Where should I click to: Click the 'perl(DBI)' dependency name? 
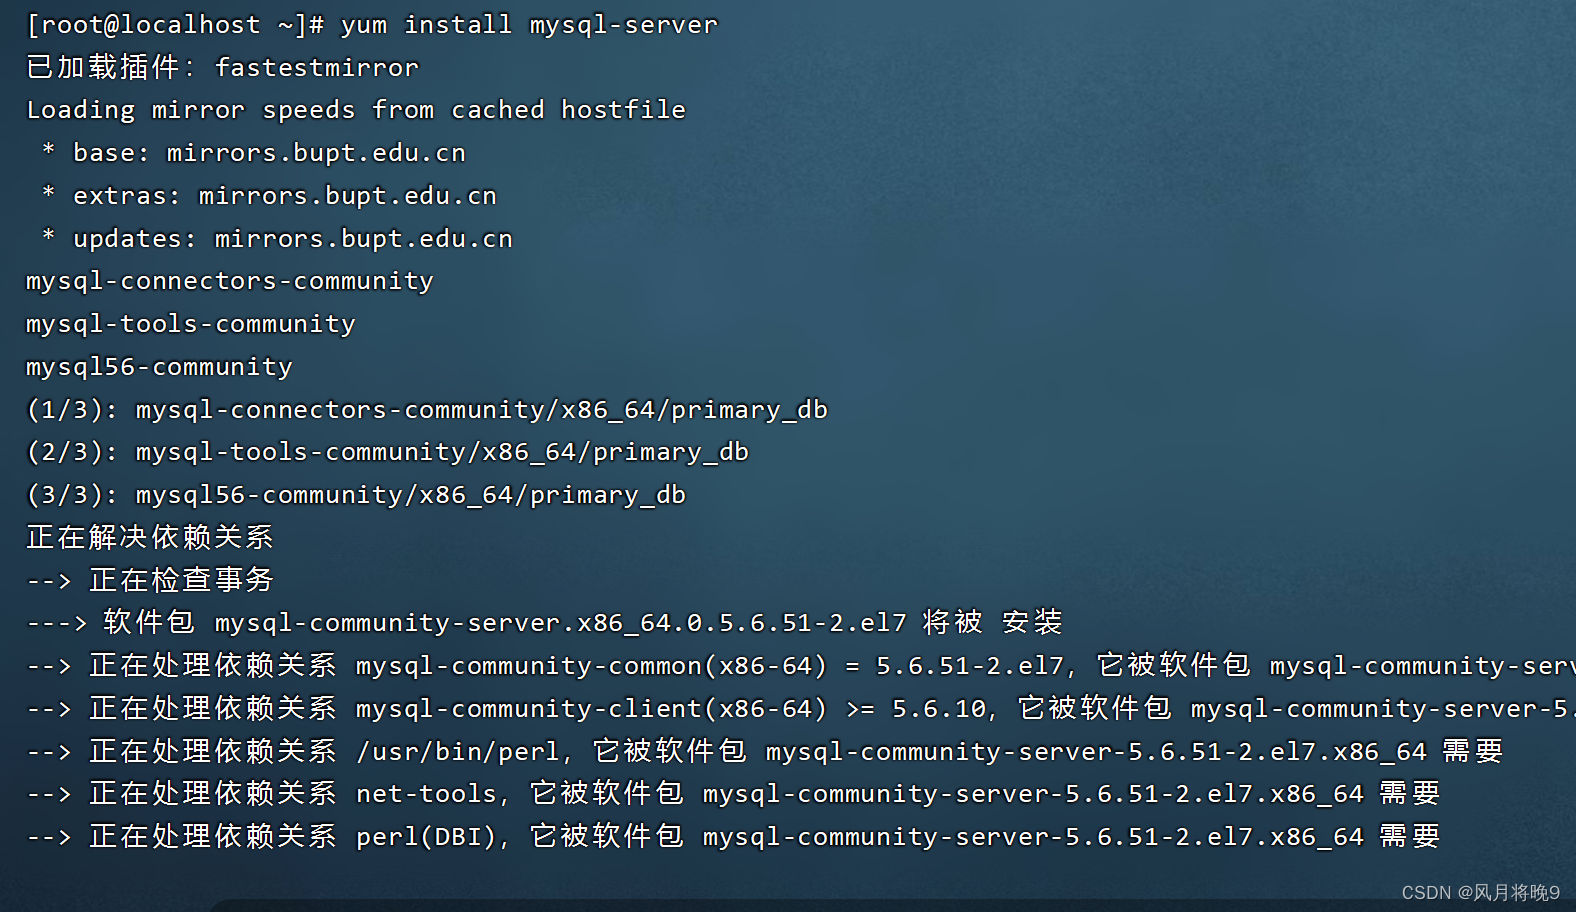tap(427, 837)
